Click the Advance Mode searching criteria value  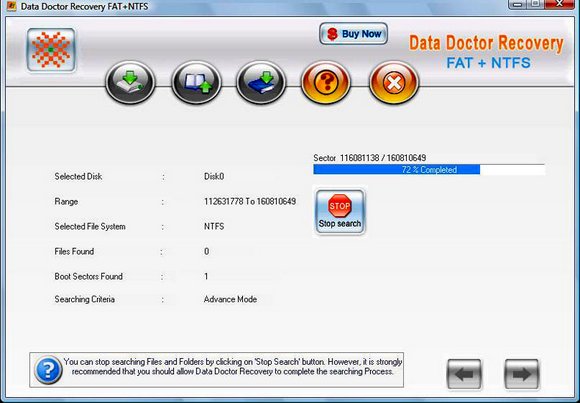(x=230, y=299)
